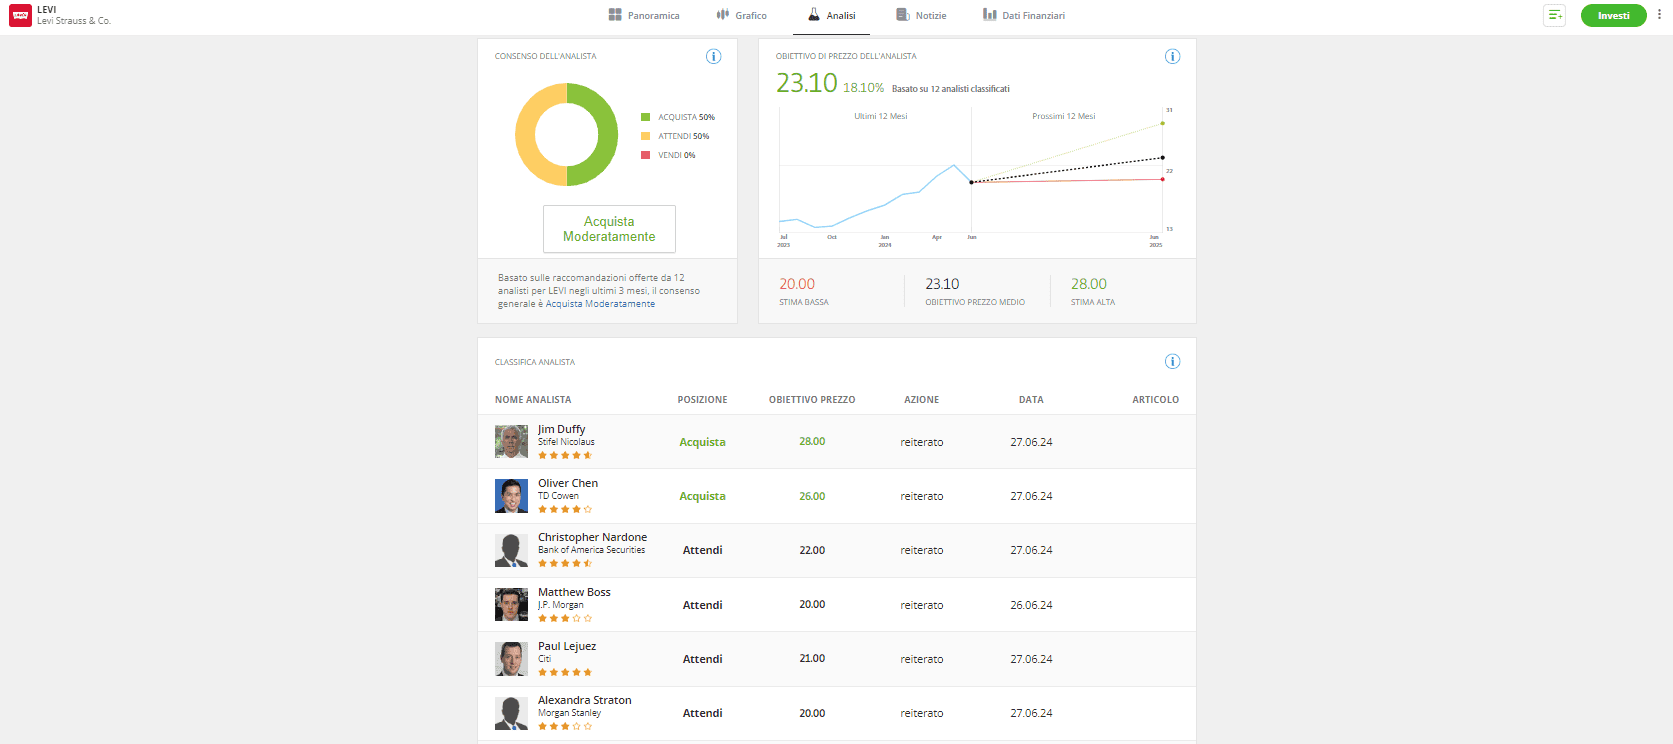Click the Articolo column header
This screenshot has width=1673, height=744.
1155,399
